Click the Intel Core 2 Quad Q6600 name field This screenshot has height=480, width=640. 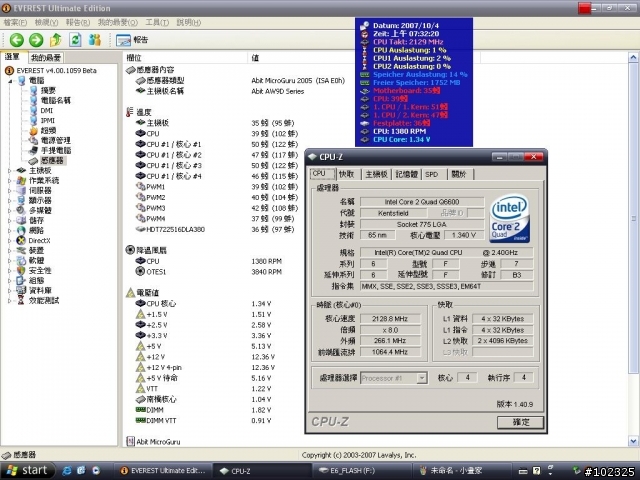click(x=422, y=202)
